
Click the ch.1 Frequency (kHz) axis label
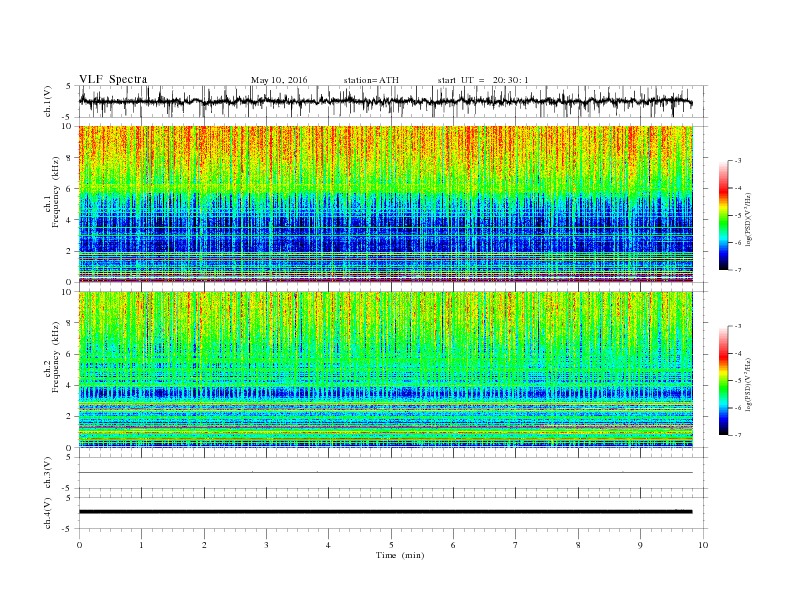(x=52, y=192)
